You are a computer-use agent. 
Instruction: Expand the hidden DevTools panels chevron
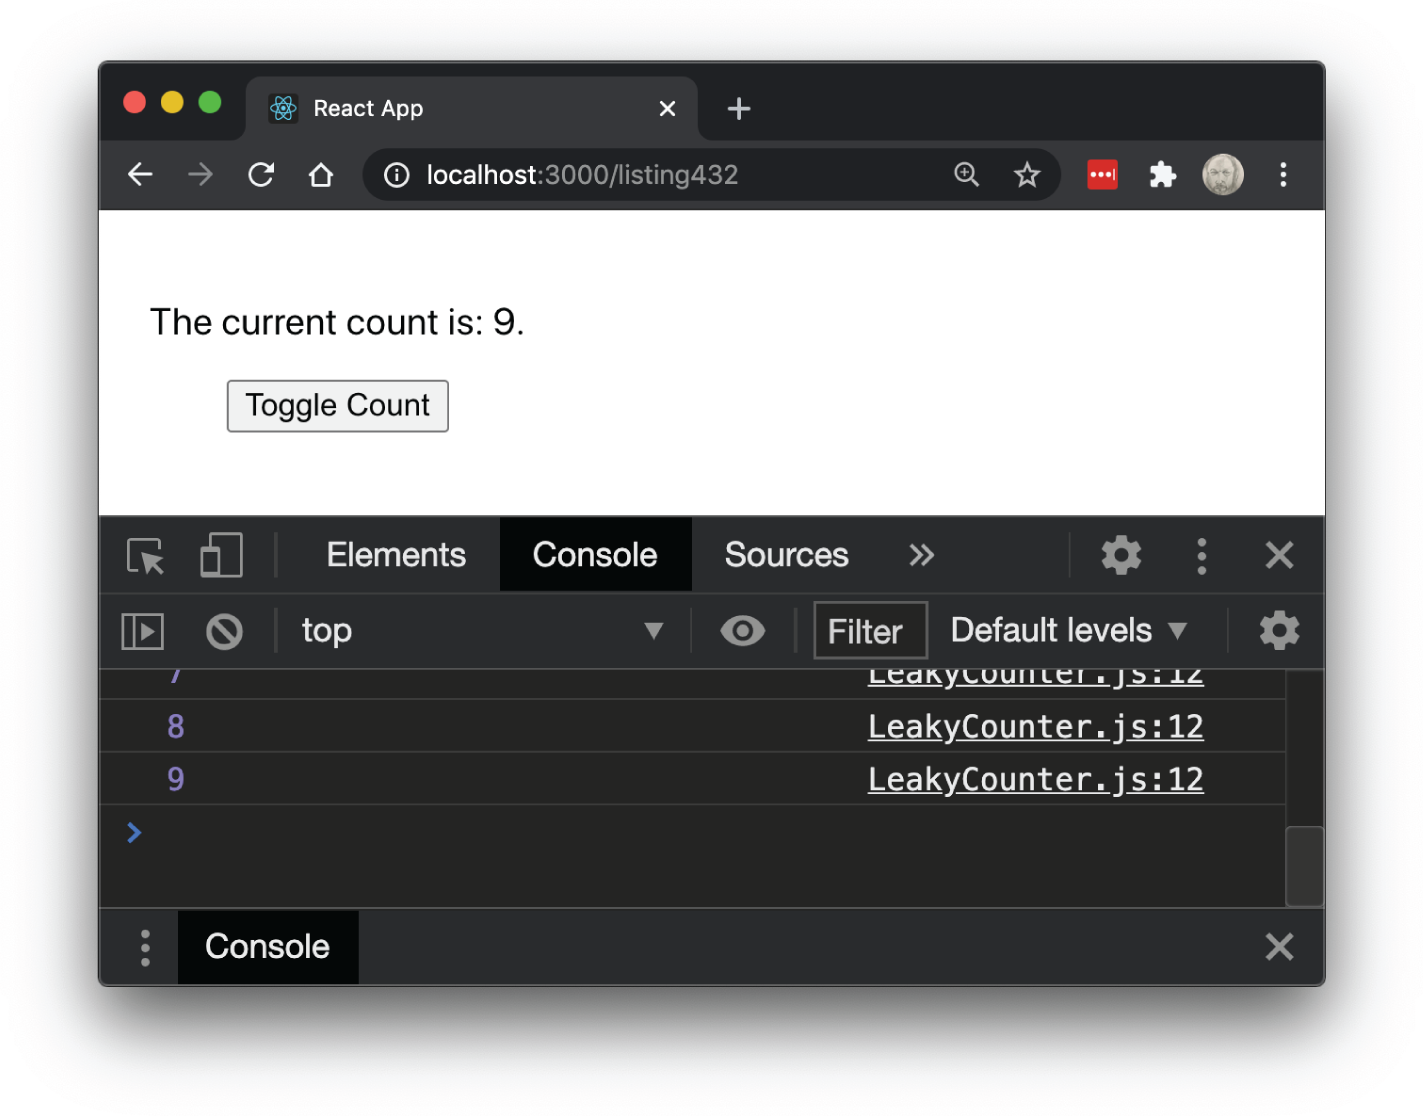coord(921,555)
